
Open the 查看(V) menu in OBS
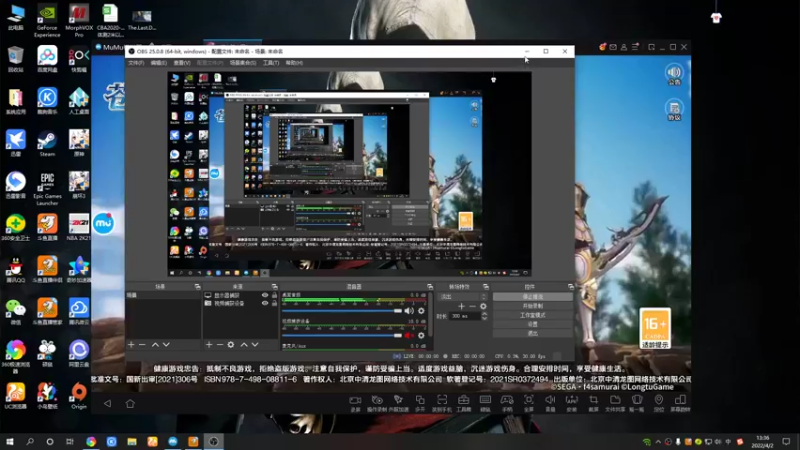pos(182,63)
